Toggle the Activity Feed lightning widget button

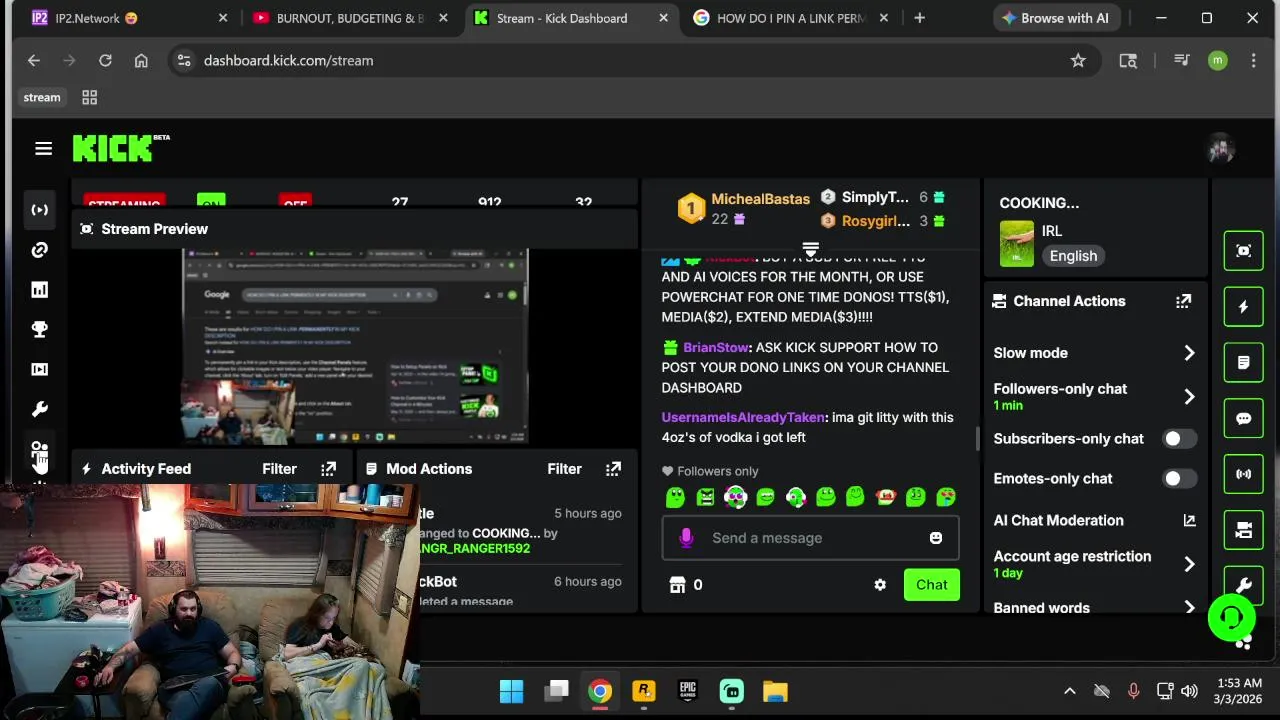click(x=1244, y=307)
